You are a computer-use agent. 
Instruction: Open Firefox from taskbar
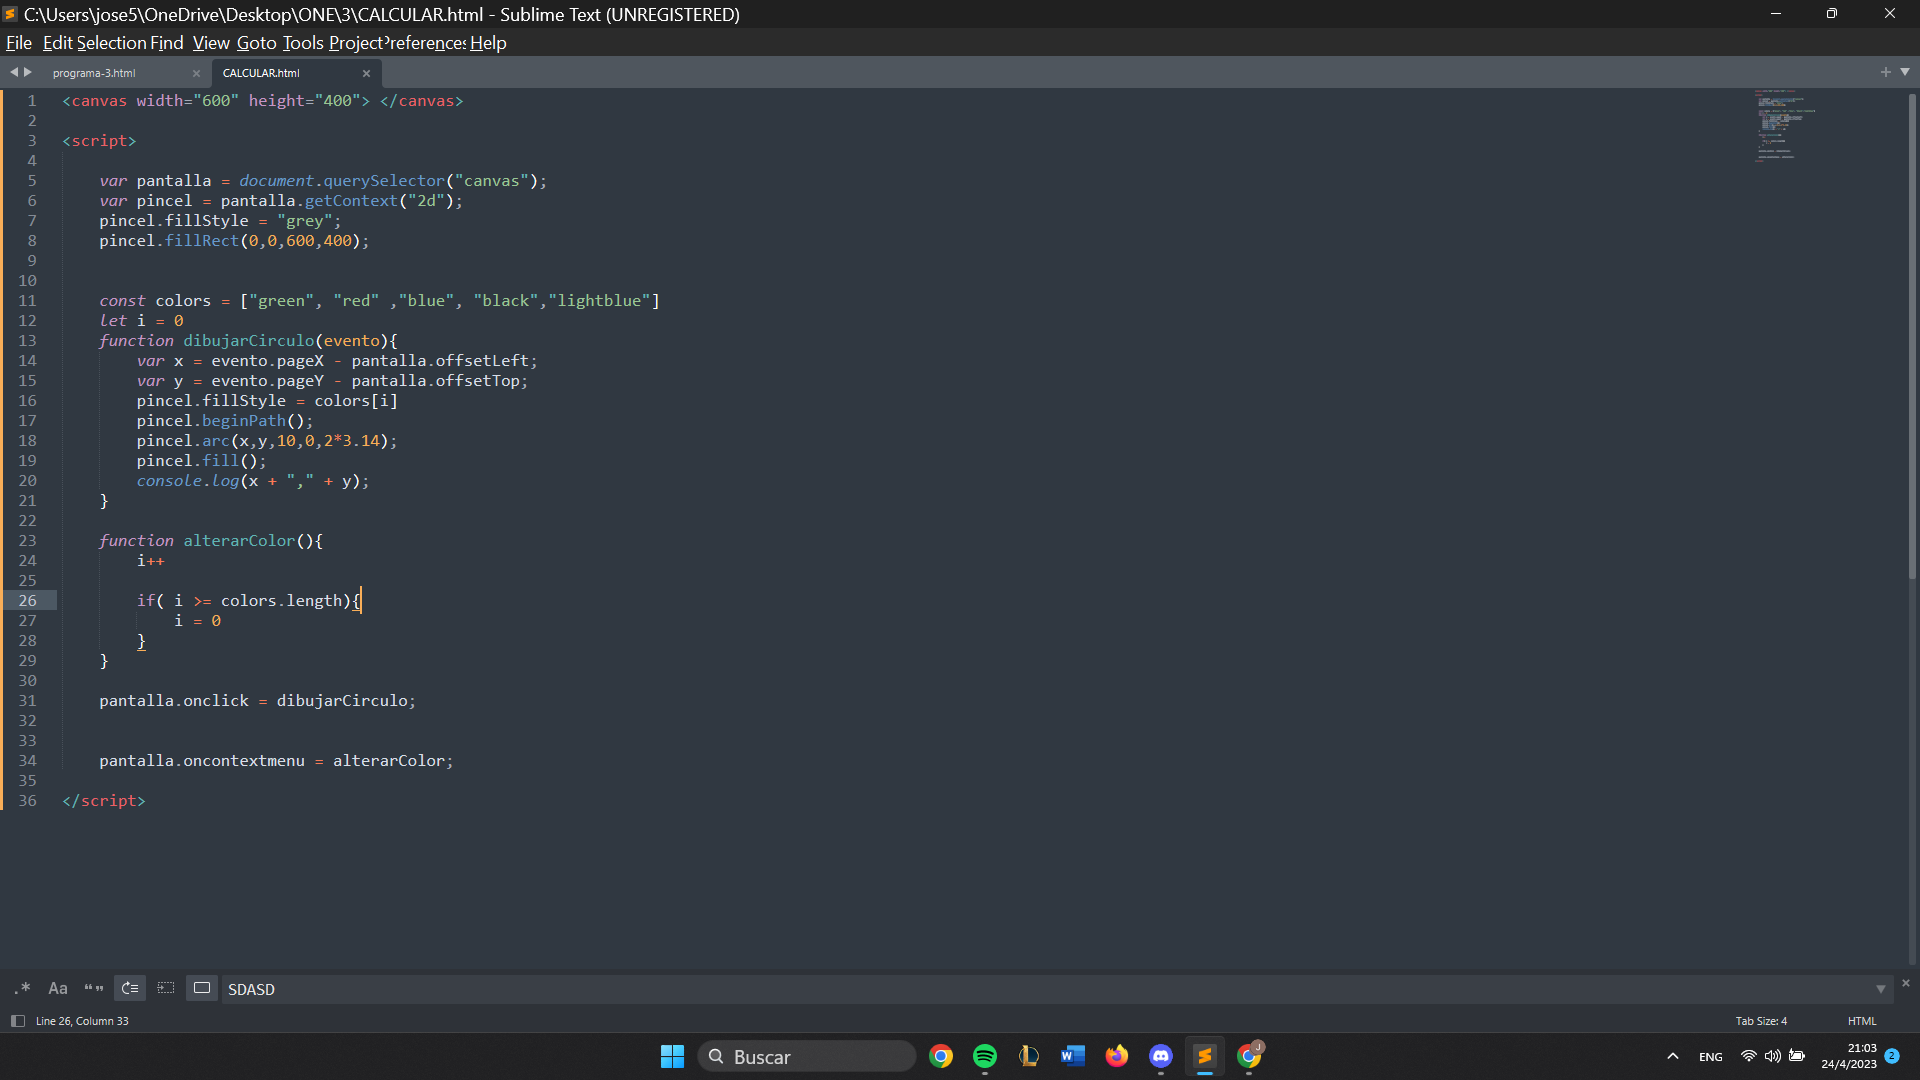1117,1056
